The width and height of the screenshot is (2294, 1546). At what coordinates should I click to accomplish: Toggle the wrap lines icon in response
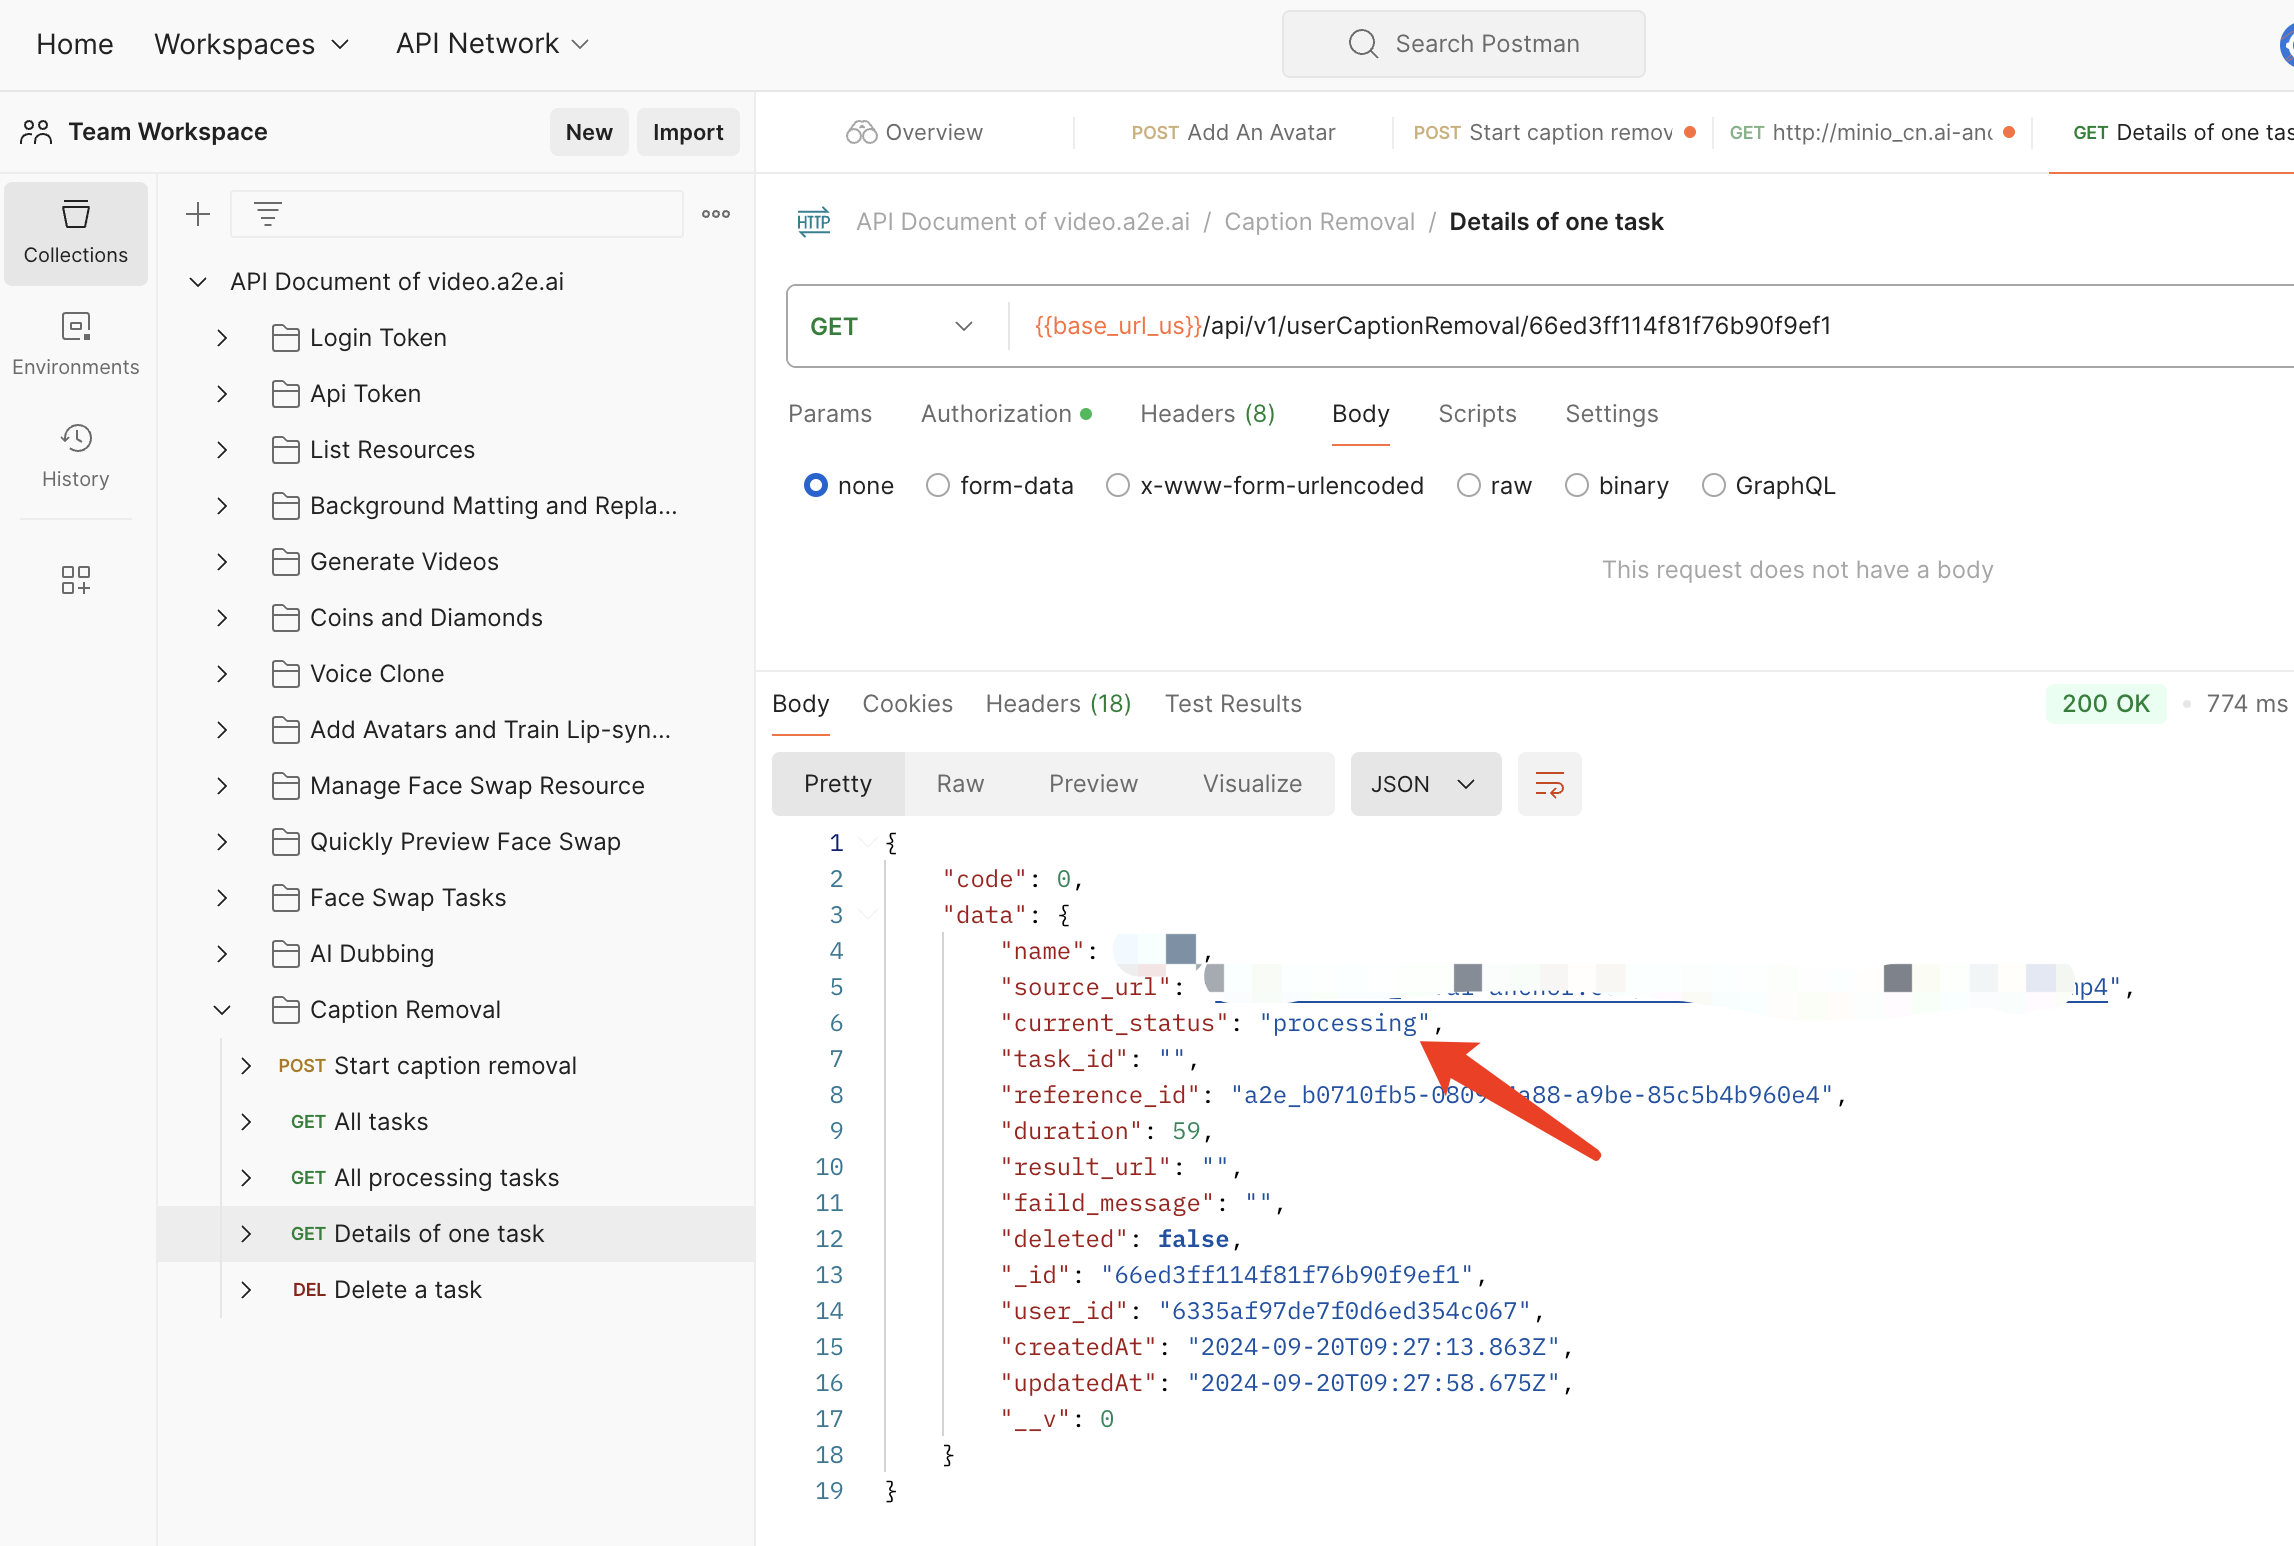(x=1549, y=784)
